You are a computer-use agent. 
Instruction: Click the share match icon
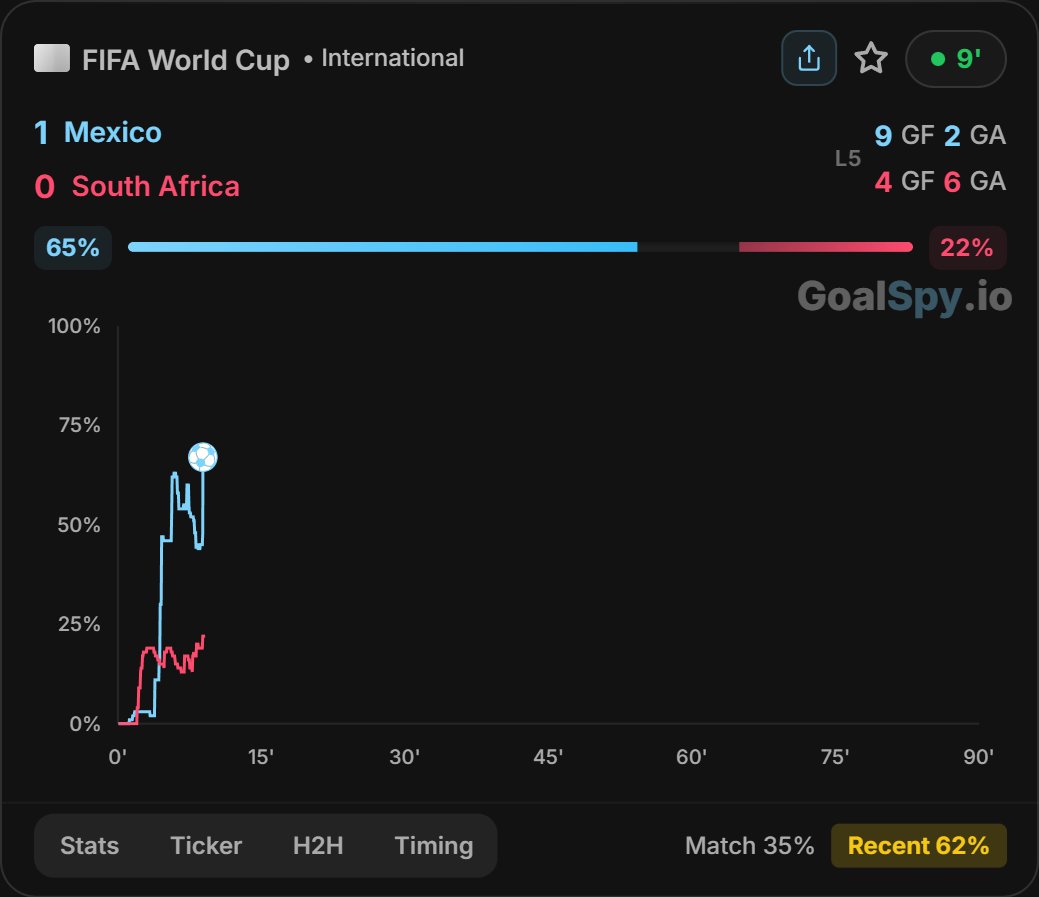coord(808,58)
